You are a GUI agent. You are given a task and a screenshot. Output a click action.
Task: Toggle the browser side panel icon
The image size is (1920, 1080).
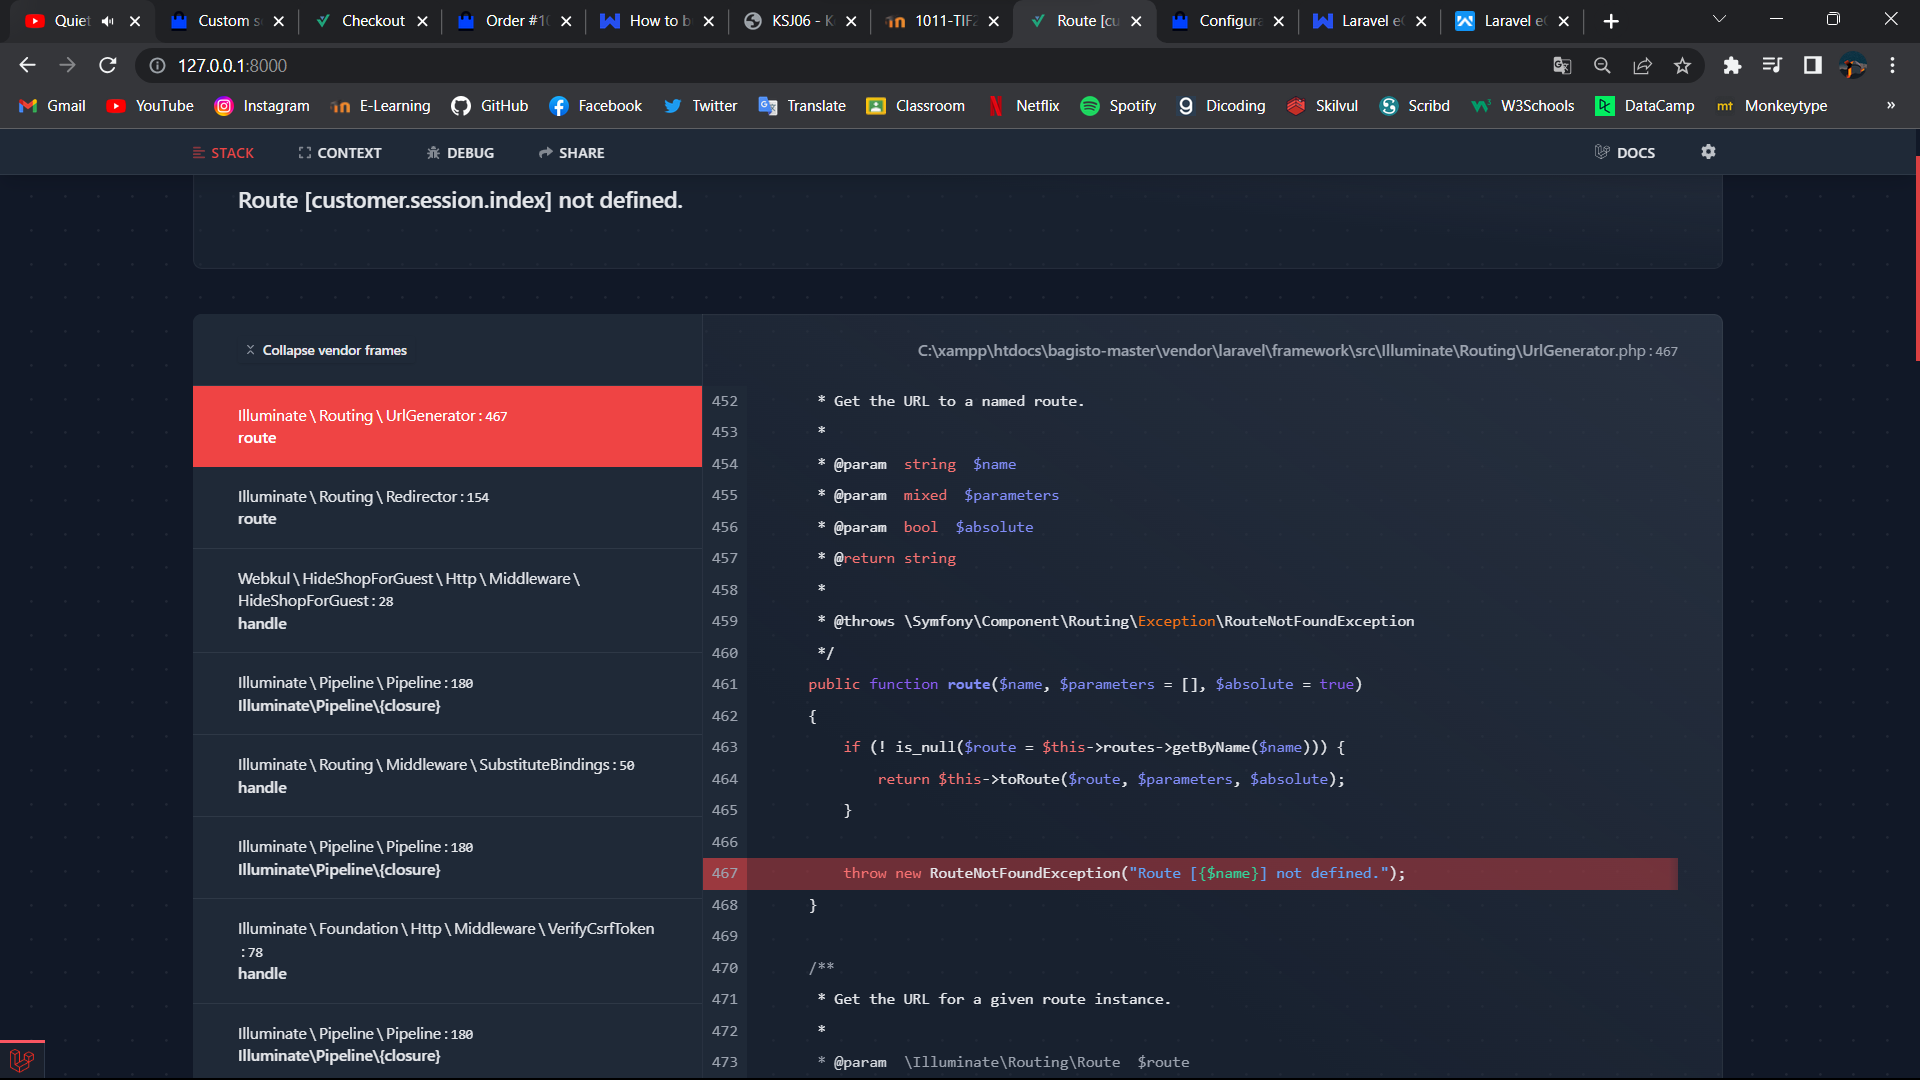1812,65
